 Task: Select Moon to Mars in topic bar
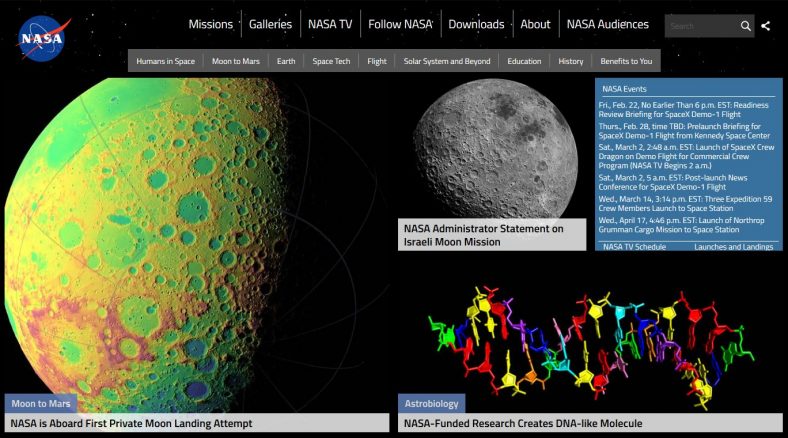click(236, 61)
